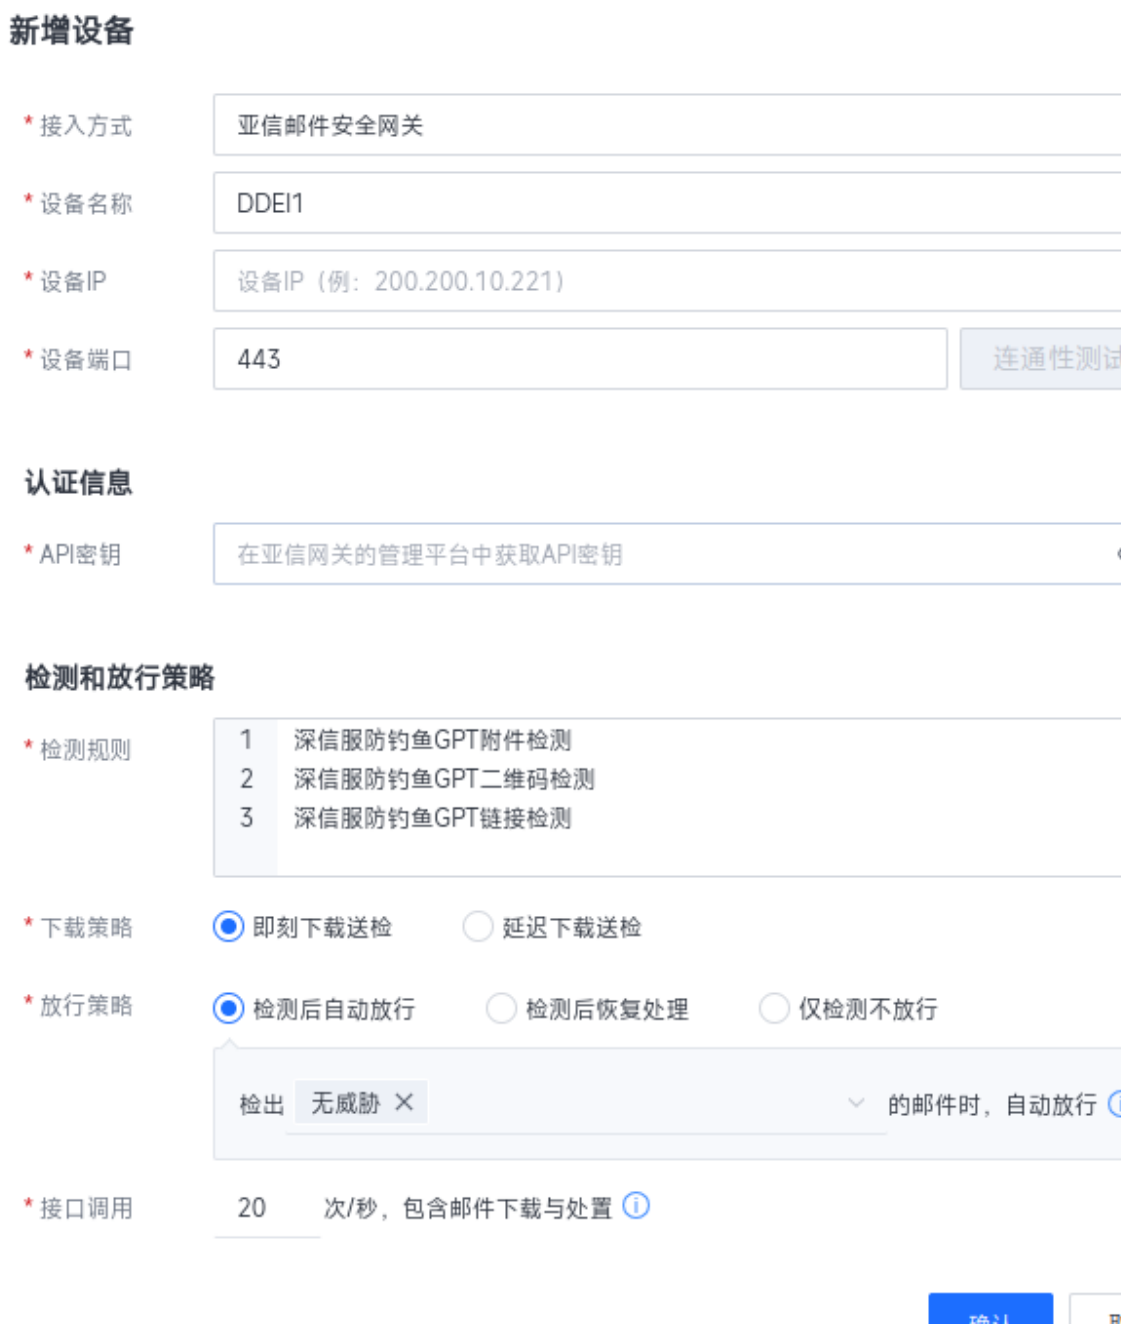Choose 检测后自动放行 release policy
1121x1324 pixels.
point(229,1008)
